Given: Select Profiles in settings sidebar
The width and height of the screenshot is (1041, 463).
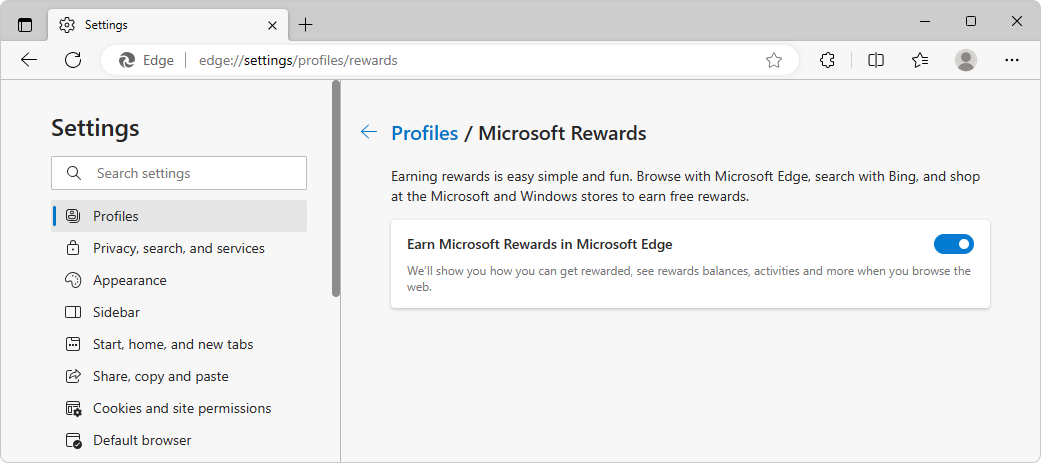Looking at the screenshot, I should [179, 216].
